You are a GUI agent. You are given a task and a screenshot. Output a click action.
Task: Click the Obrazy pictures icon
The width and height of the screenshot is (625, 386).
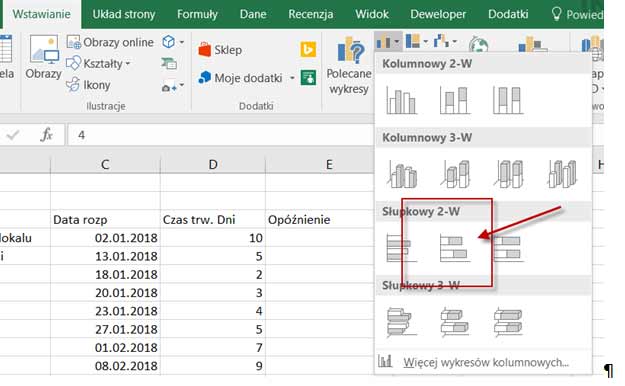(x=43, y=57)
